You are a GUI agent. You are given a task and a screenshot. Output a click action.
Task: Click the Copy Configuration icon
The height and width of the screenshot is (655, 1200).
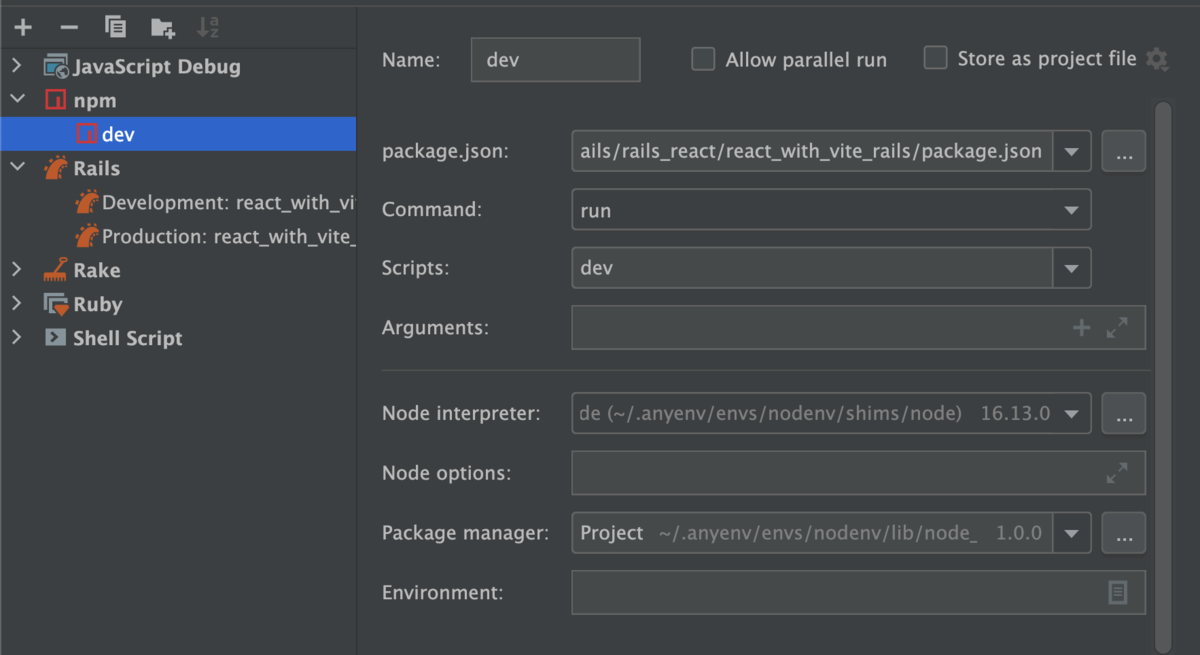(115, 27)
